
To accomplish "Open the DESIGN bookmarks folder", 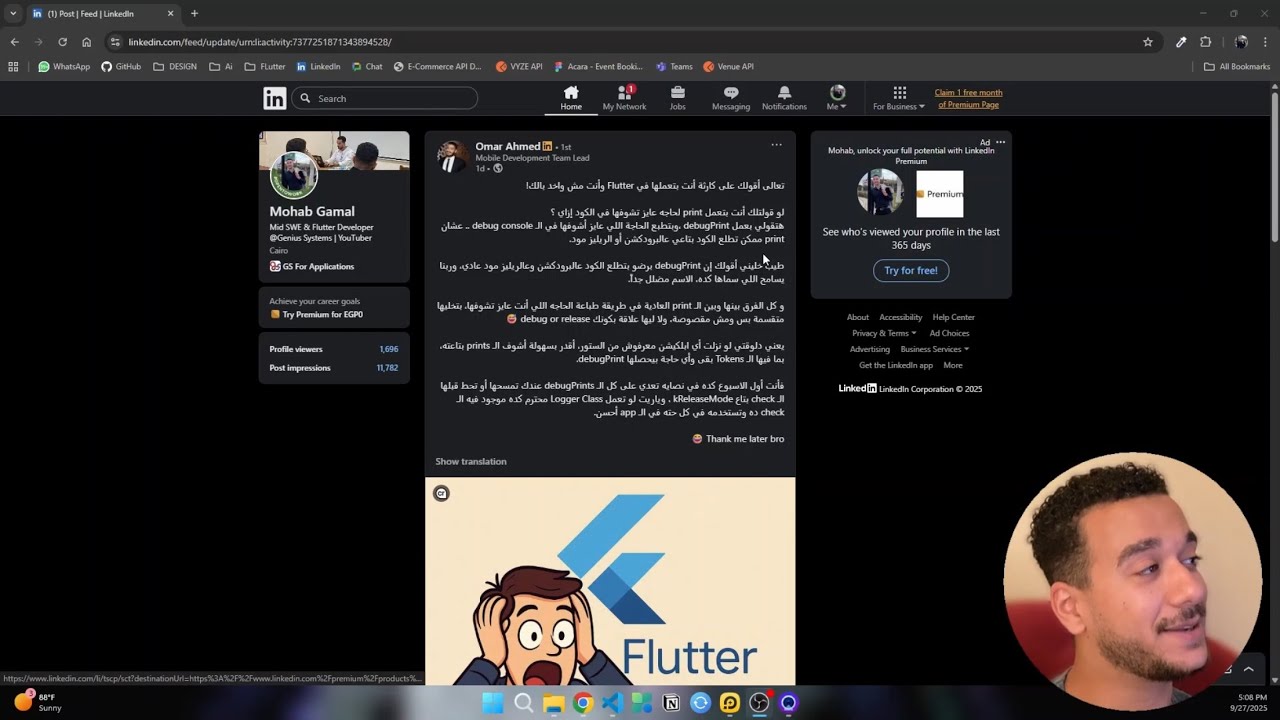I will 175,67.
